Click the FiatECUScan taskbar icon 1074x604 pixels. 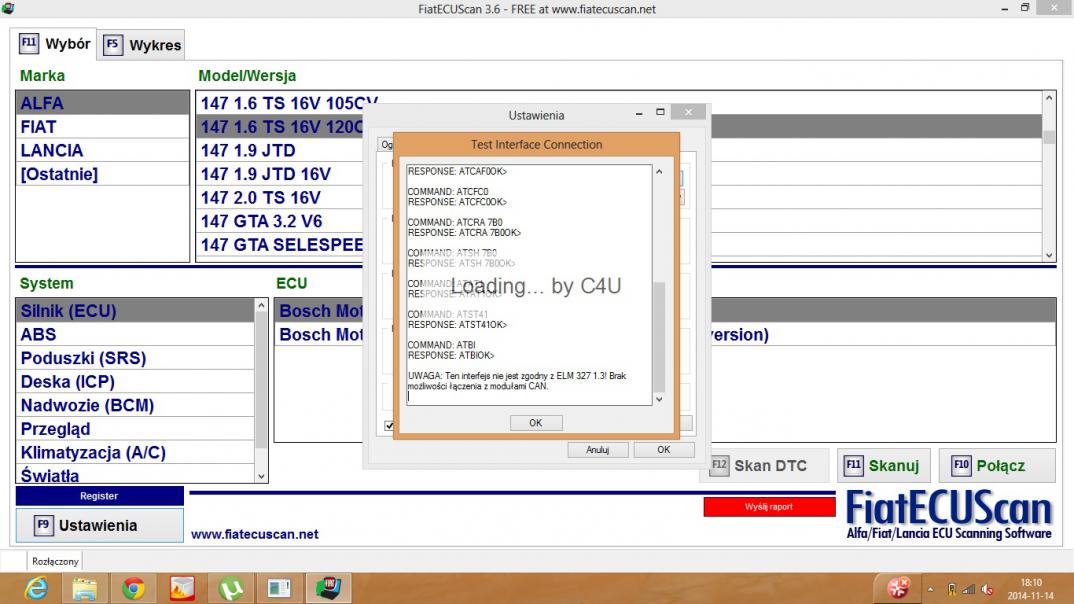[329, 588]
